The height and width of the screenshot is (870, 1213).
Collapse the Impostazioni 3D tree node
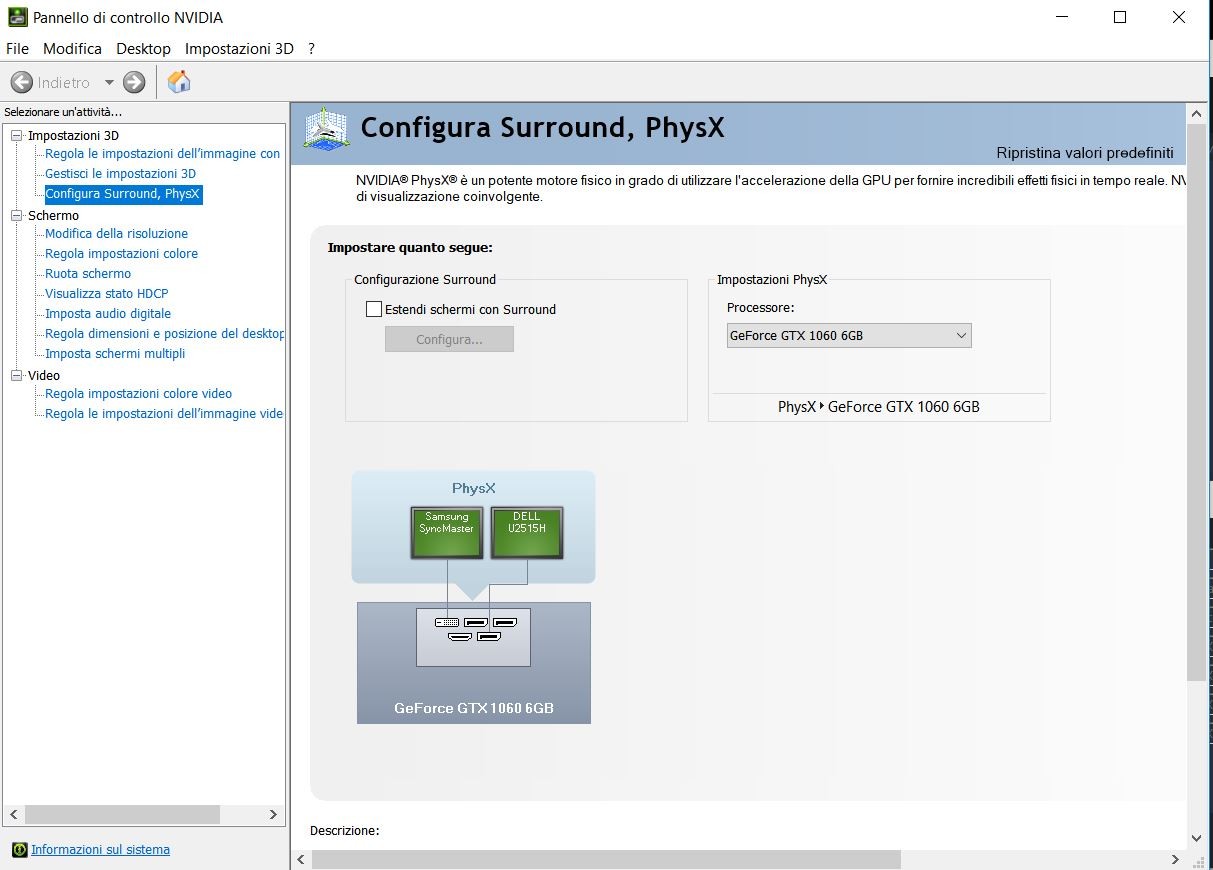tap(16, 135)
